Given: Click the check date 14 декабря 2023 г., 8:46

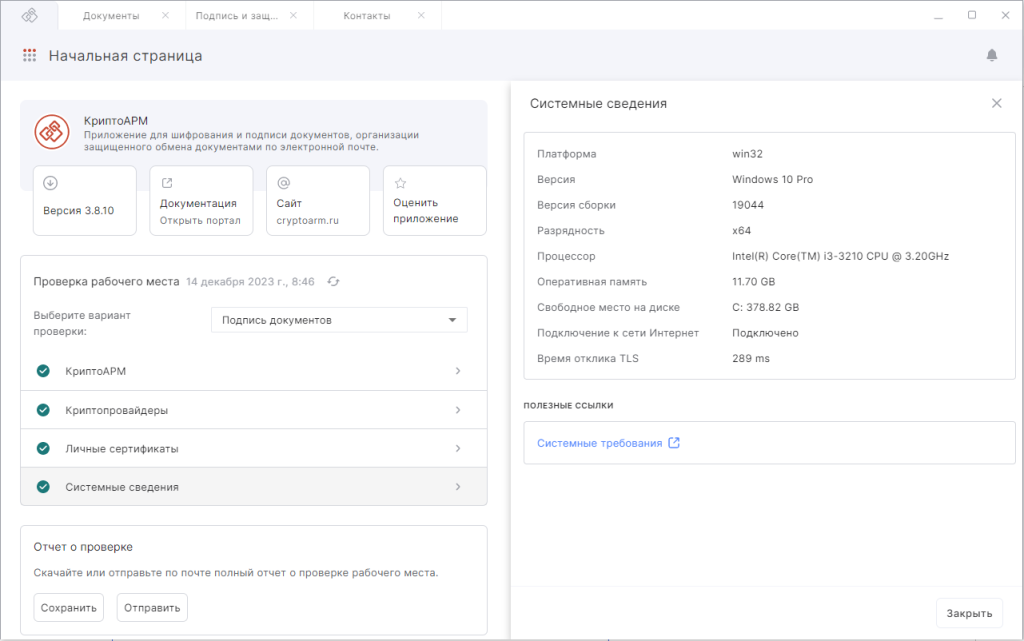Looking at the screenshot, I should 250,282.
